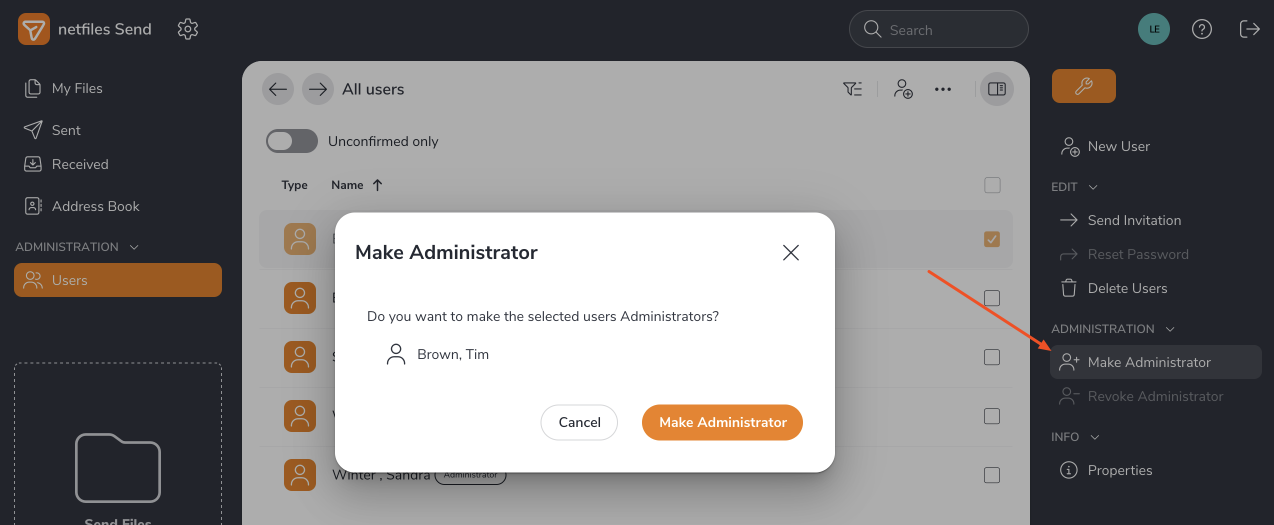The height and width of the screenshot is (525, 1274).
Task: Open My Files in the sidebar
Action: pos(76,88)
